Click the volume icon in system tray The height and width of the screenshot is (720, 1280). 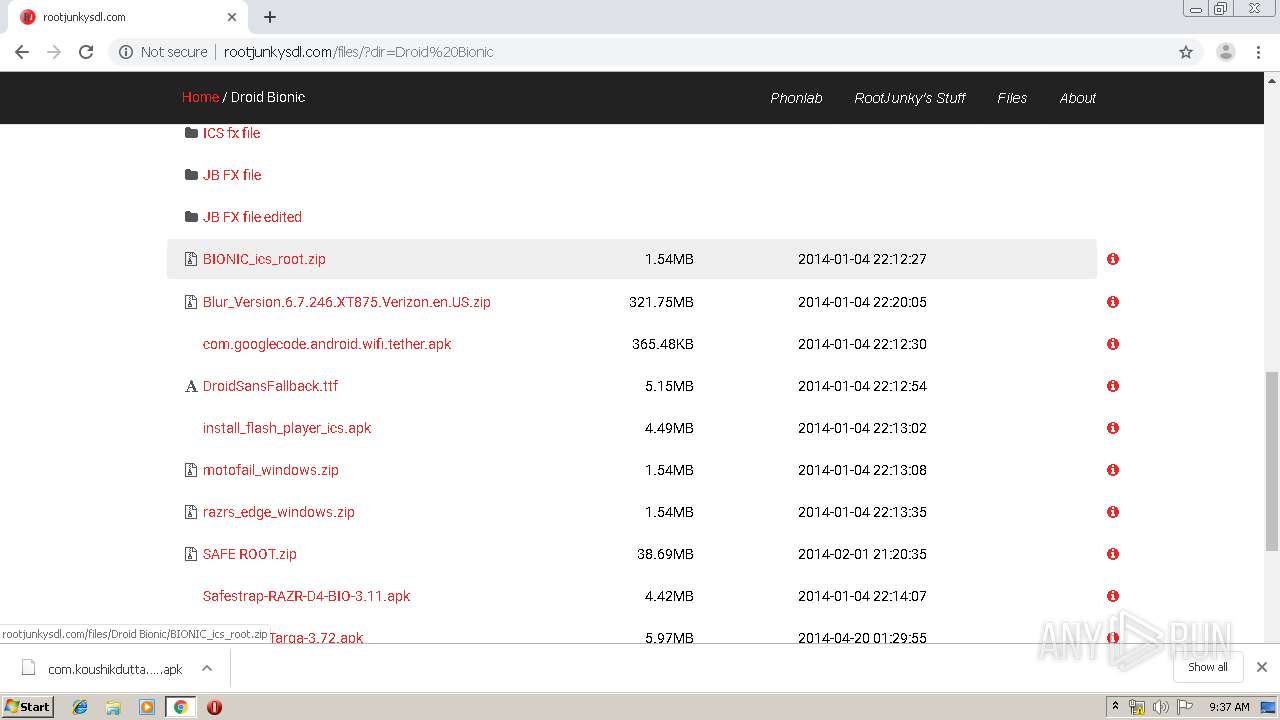pyautogui.click(x=1160, y=707)
